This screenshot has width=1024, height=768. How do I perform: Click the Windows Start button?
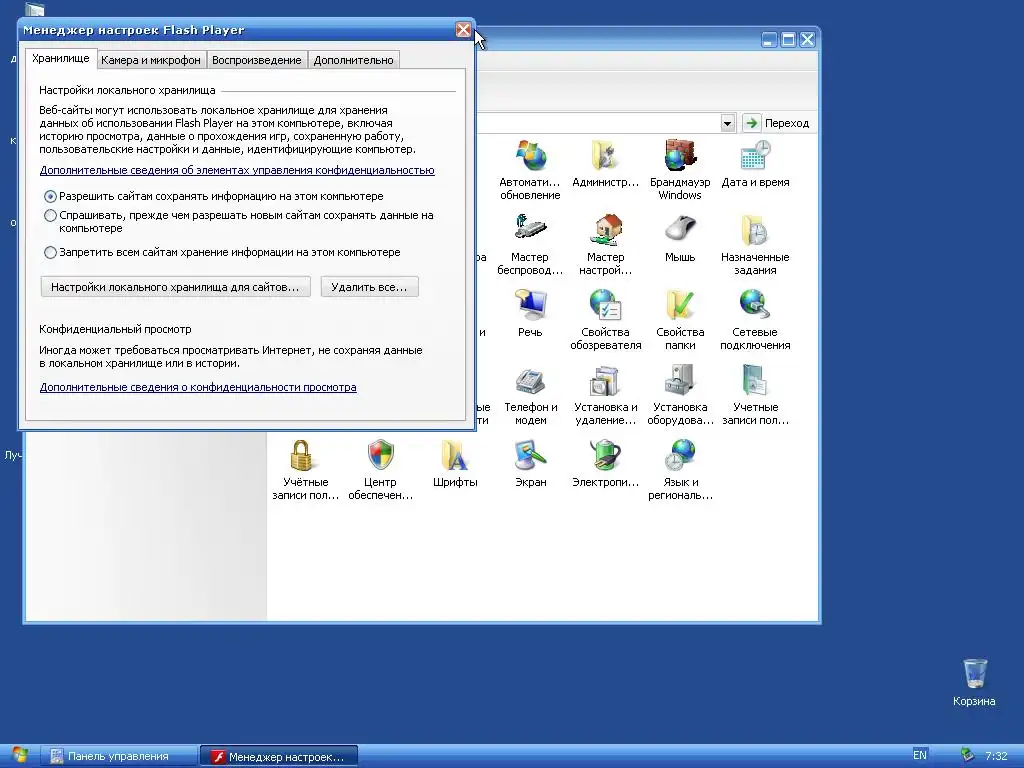(x=18, y=756)
